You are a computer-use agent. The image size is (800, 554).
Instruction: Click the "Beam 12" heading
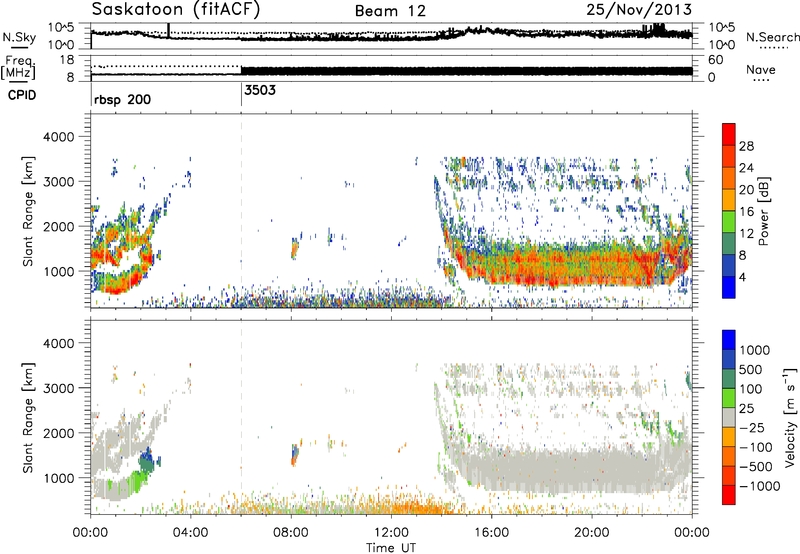point(390,11)
